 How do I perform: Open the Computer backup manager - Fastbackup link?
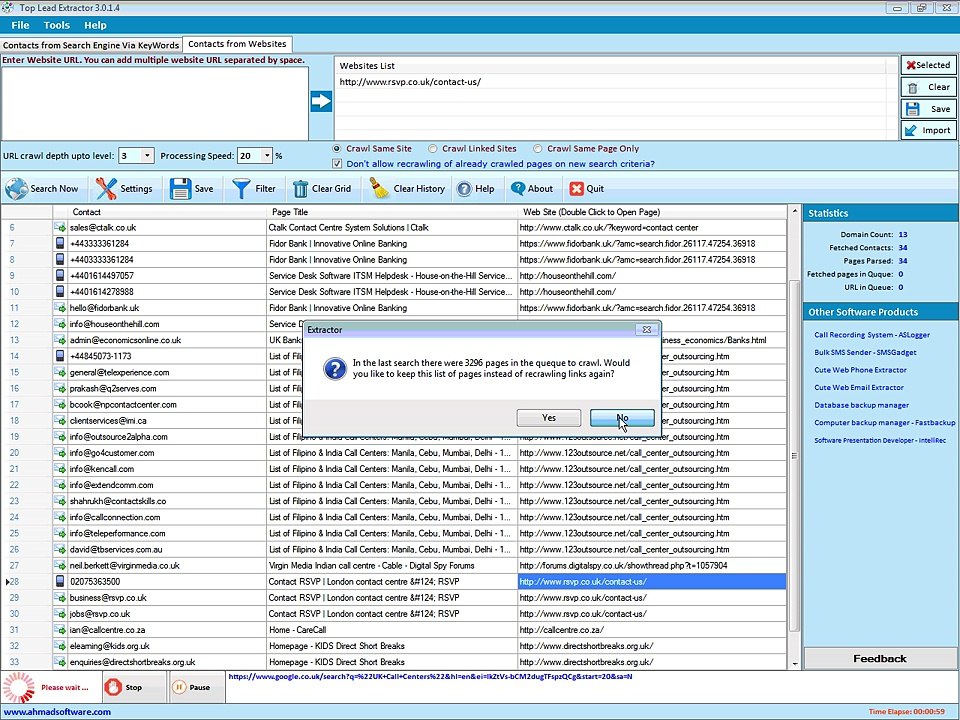click(x=885, y=422)
